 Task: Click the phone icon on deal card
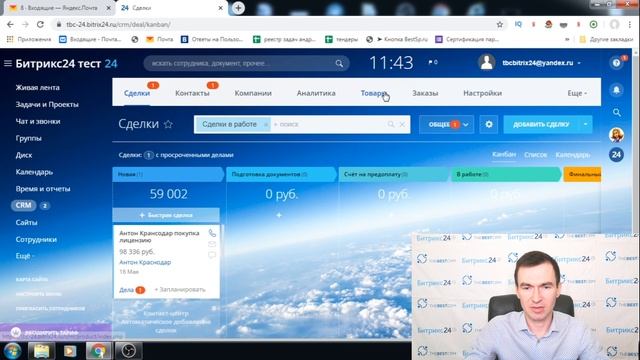[212, 233]
